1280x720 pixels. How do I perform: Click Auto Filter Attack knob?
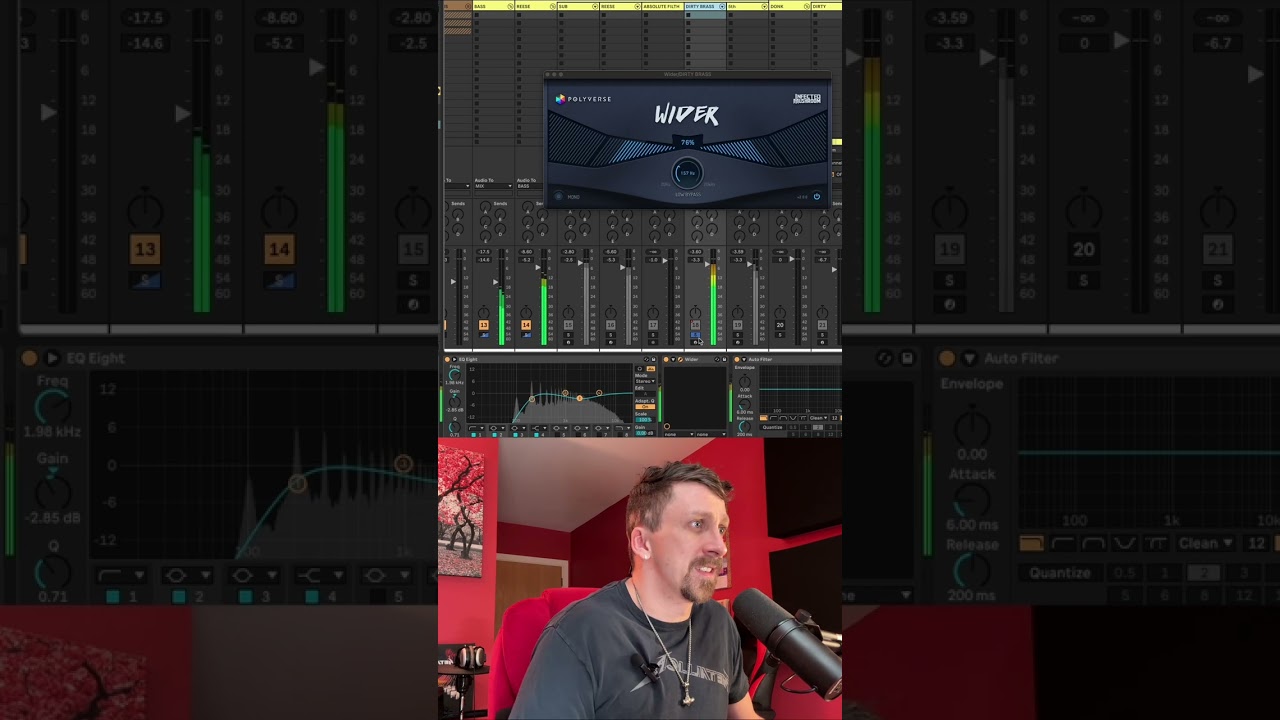click(744, 405)
